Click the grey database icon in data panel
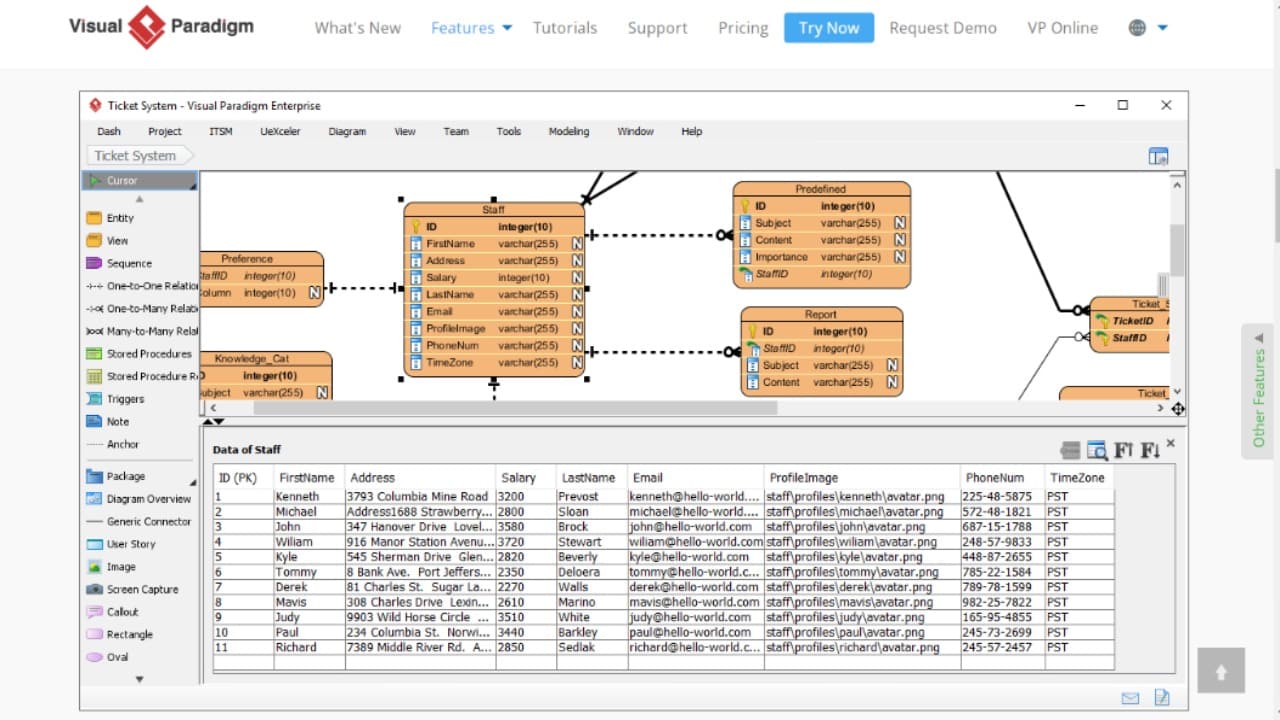Viewport: 1280px width, 720px height. (1070, 450)
